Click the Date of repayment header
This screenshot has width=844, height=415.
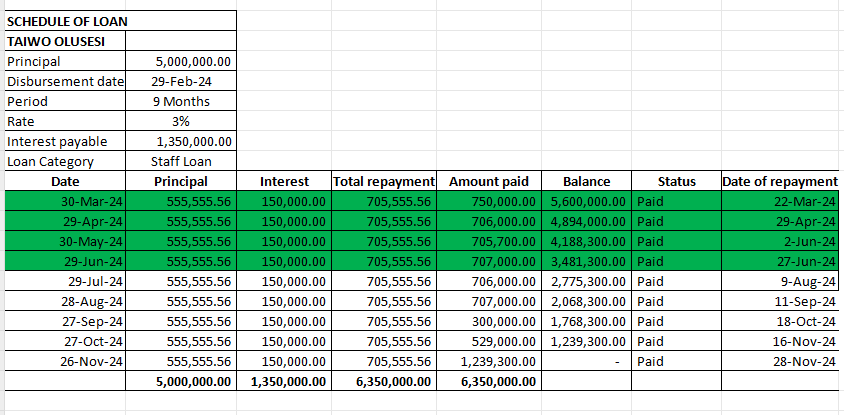point(780,181)
